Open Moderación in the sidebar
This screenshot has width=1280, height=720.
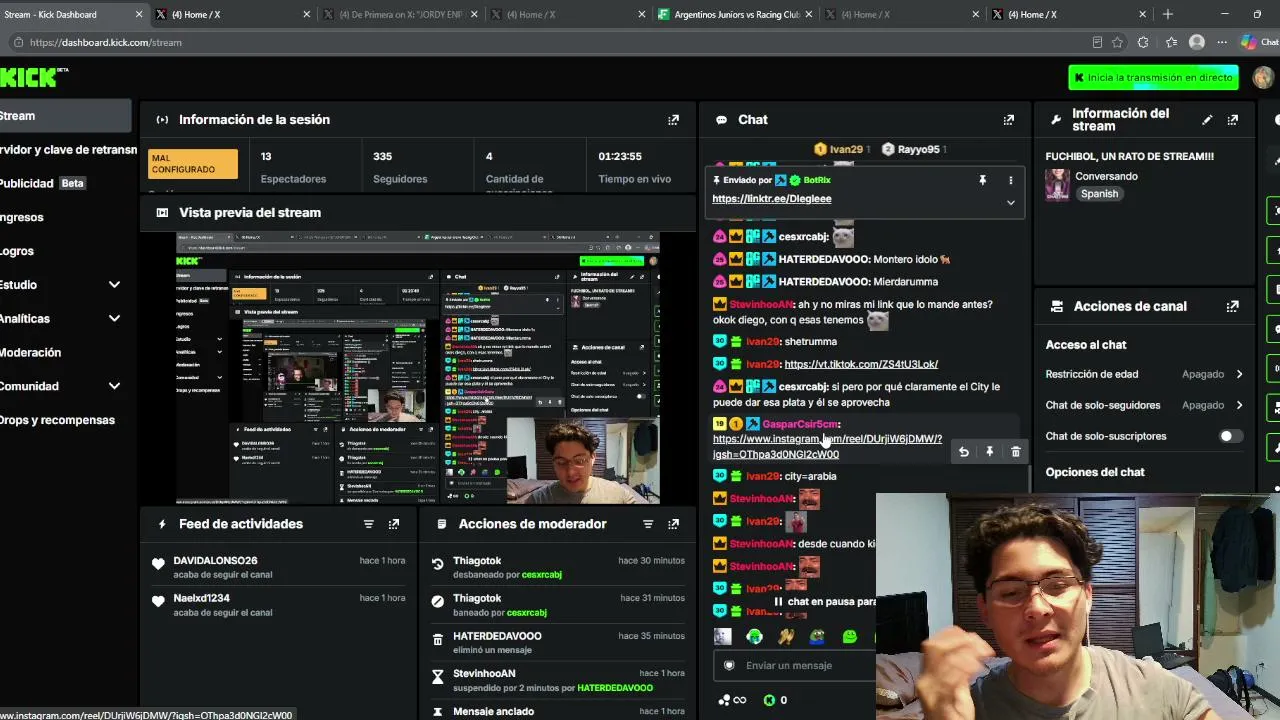31,352
